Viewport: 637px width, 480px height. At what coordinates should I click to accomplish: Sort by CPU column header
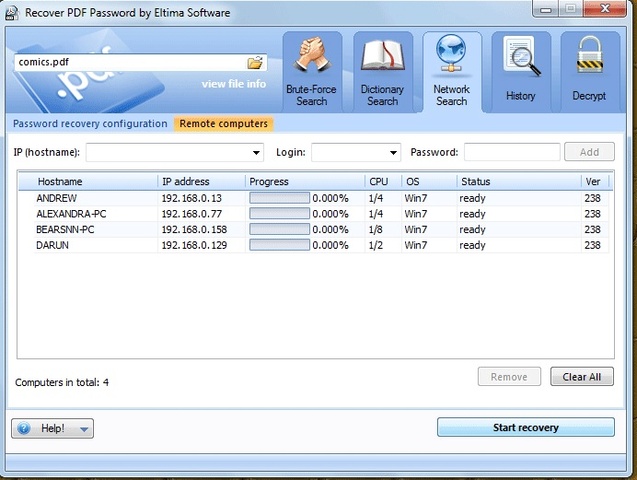(383, 182)
